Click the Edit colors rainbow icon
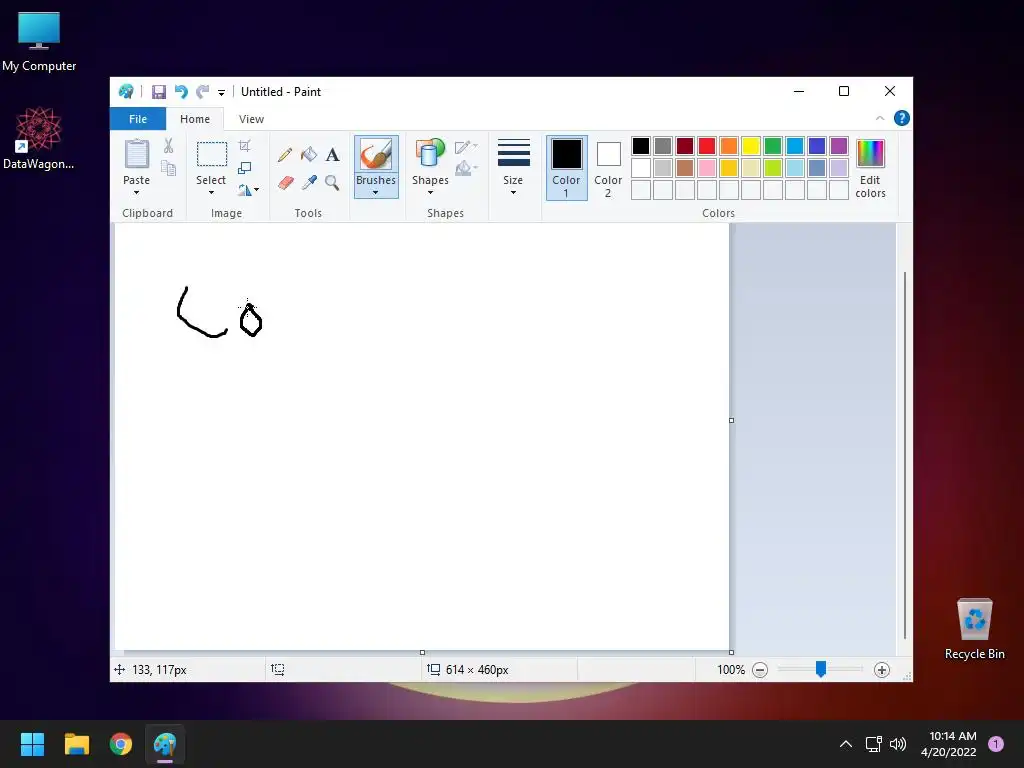 (x=870, y=154)
